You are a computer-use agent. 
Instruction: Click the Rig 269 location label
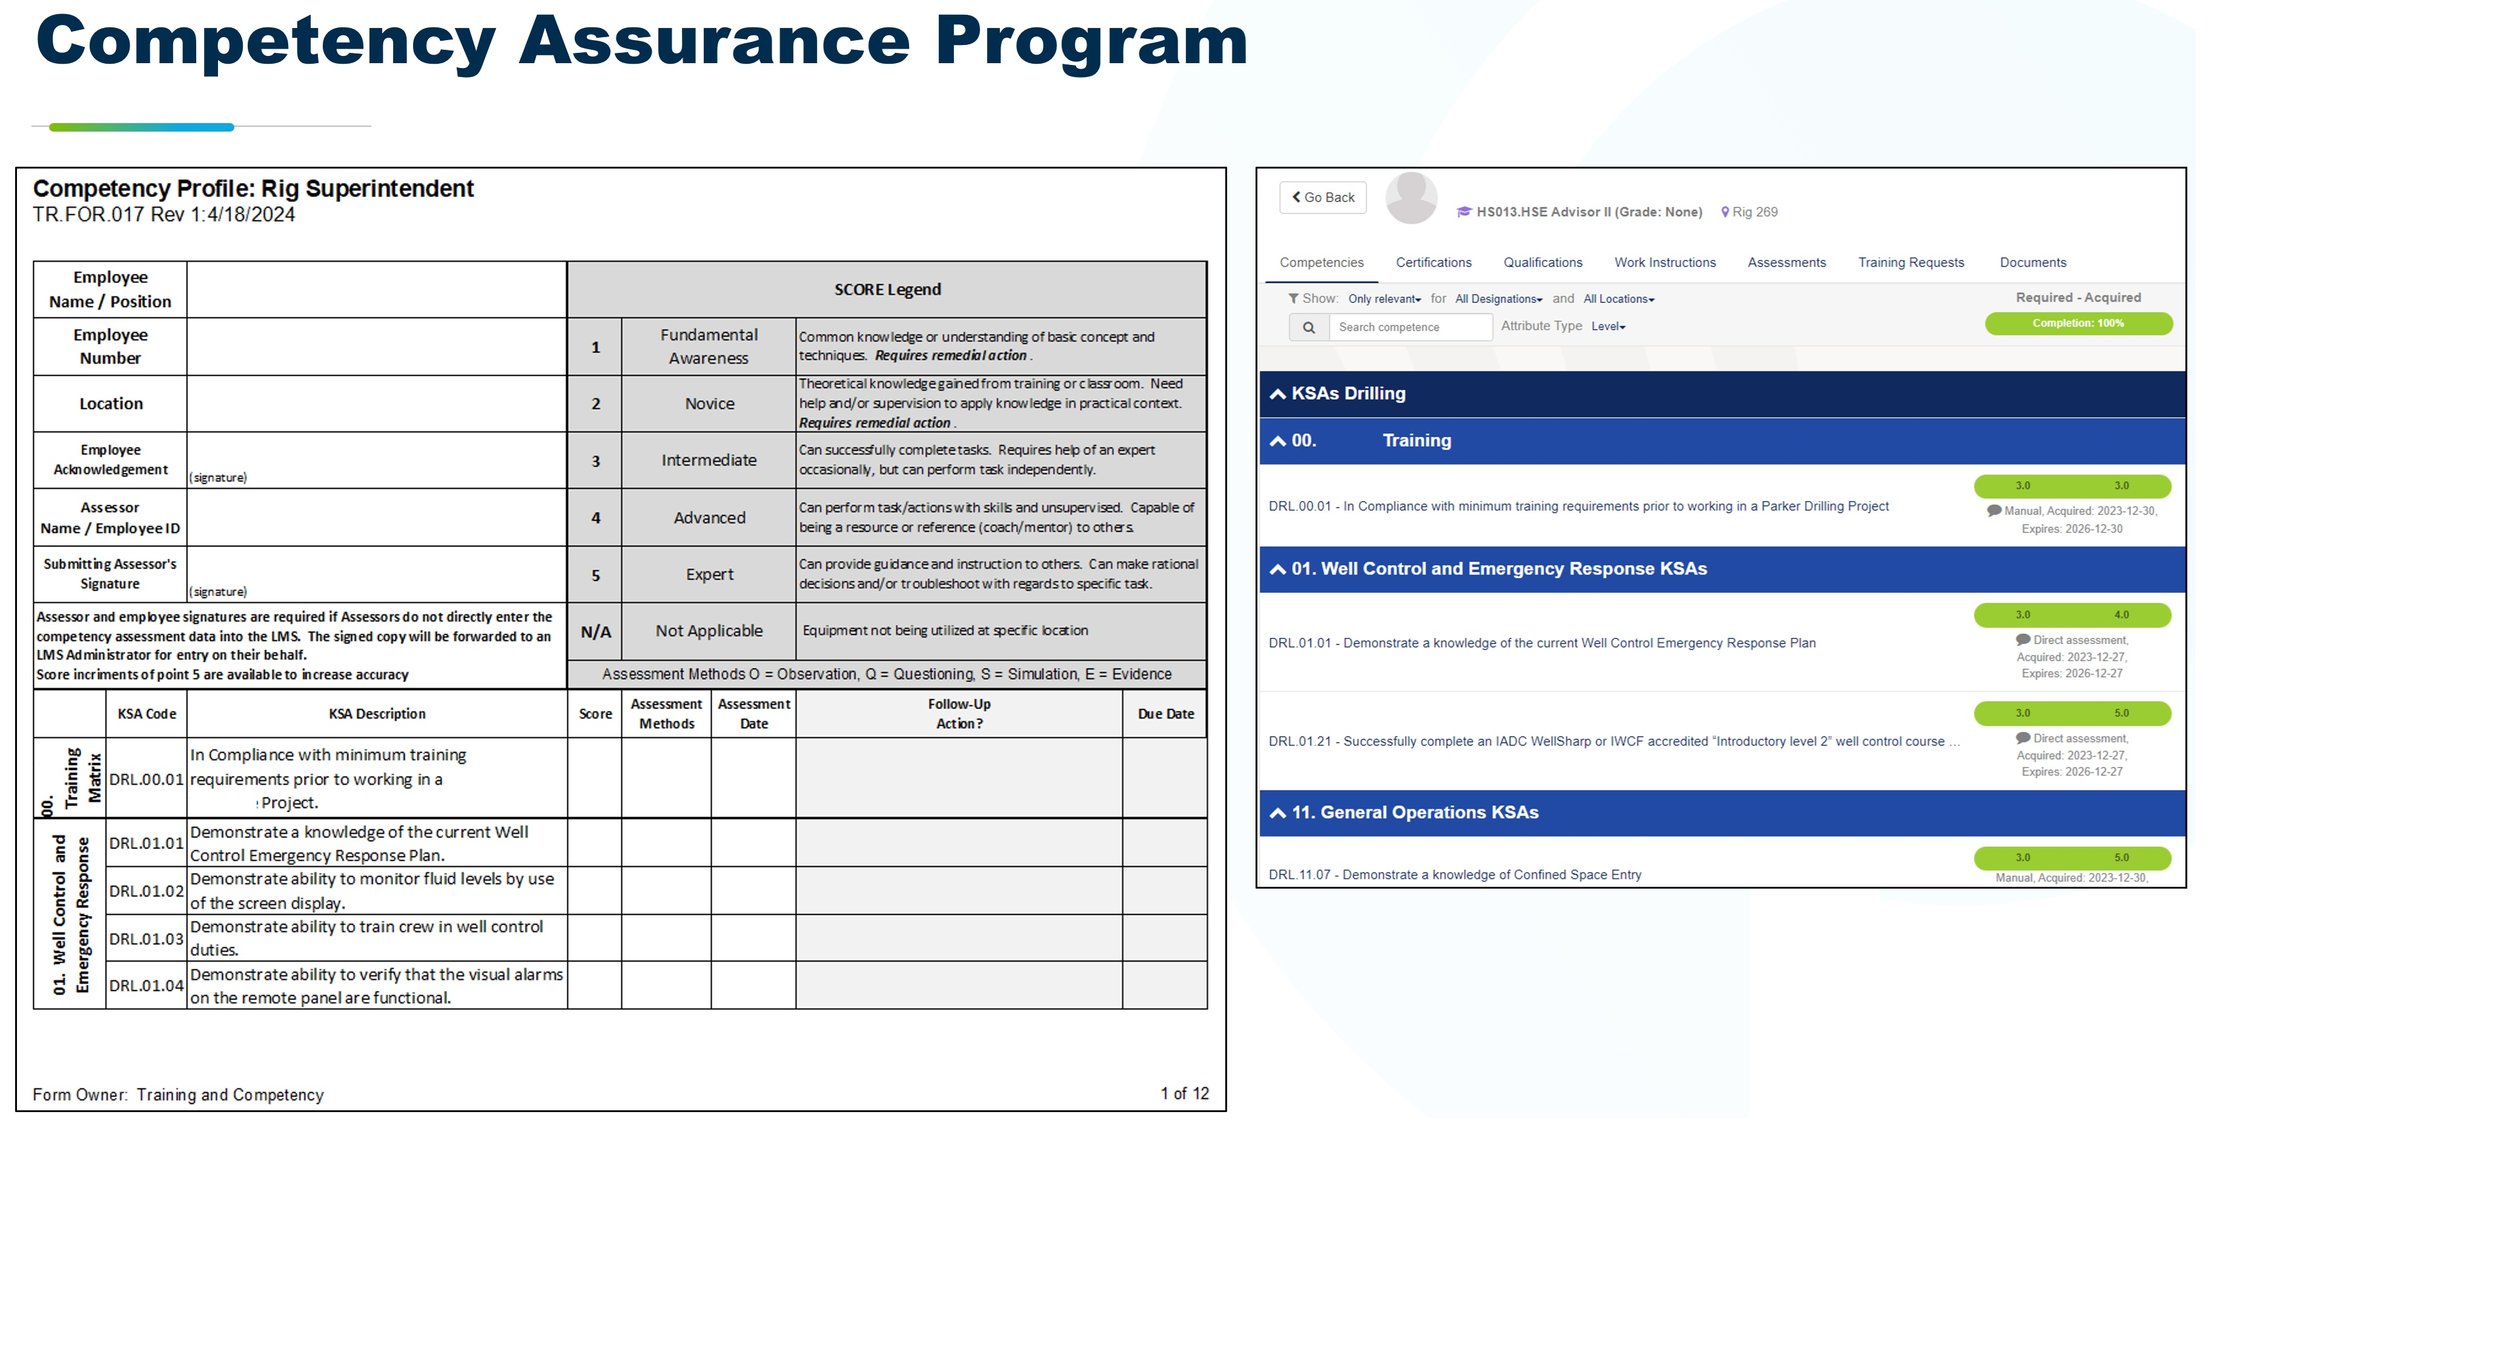click(1754, 212)
